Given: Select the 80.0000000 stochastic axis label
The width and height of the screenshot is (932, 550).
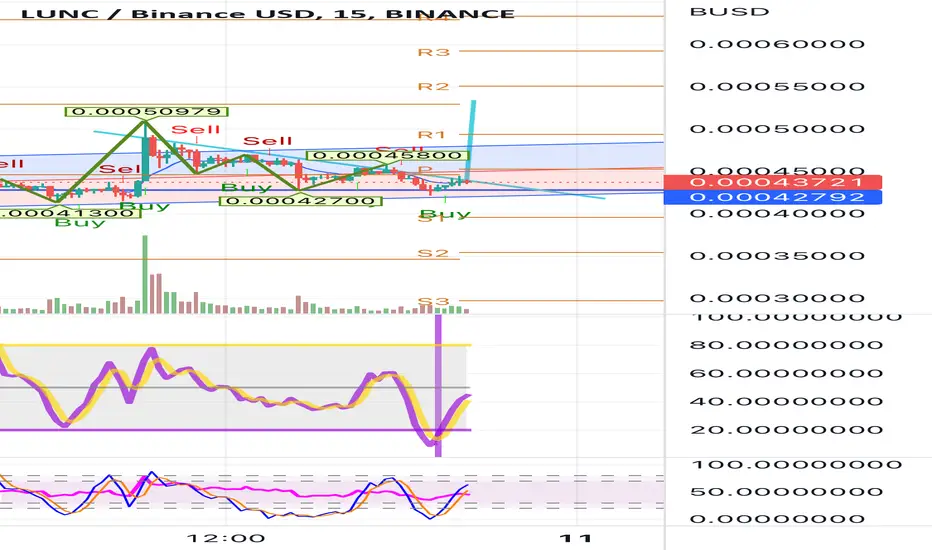Looking at the screenshot, I should (x=786, y=345).
